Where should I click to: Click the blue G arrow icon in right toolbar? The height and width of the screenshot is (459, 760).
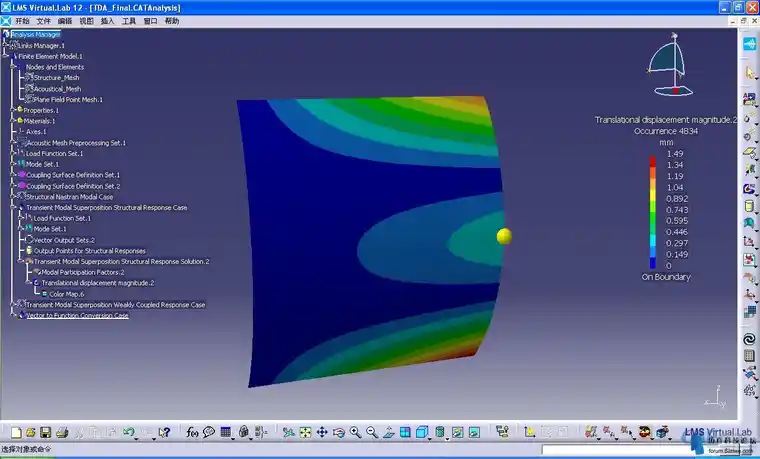pyautogui.click(x=749, y=188)
